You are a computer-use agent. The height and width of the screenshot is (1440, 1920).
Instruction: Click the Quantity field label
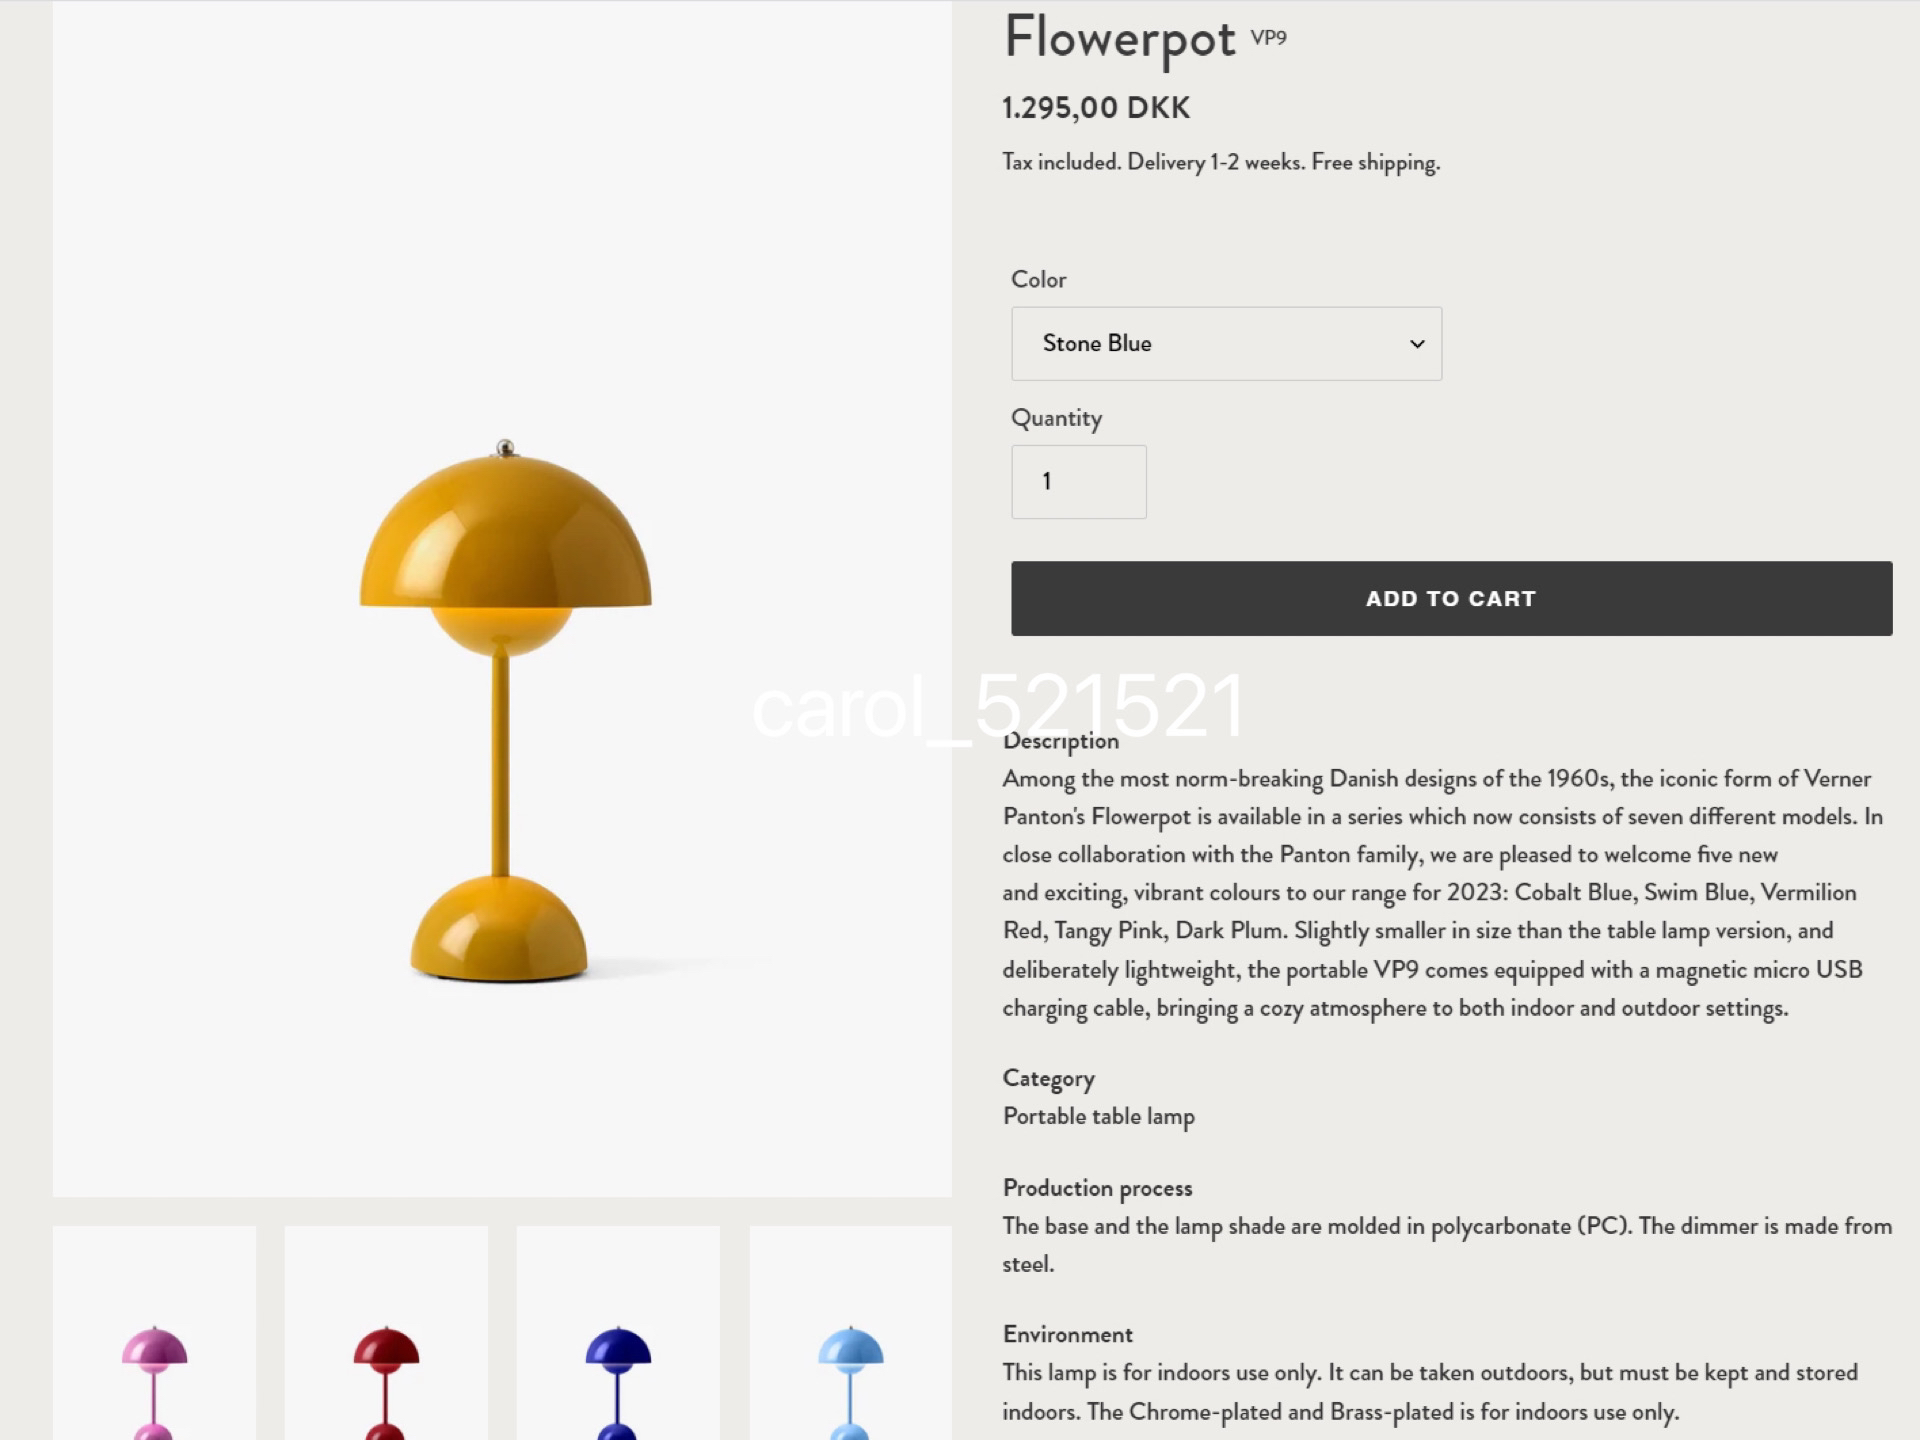1056,418
